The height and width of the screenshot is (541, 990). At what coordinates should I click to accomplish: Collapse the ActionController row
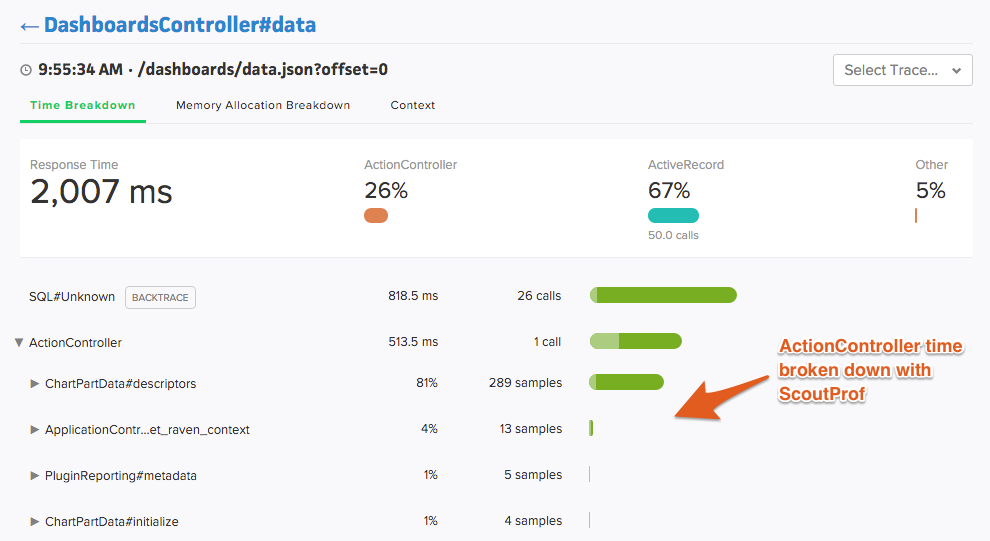19,342
